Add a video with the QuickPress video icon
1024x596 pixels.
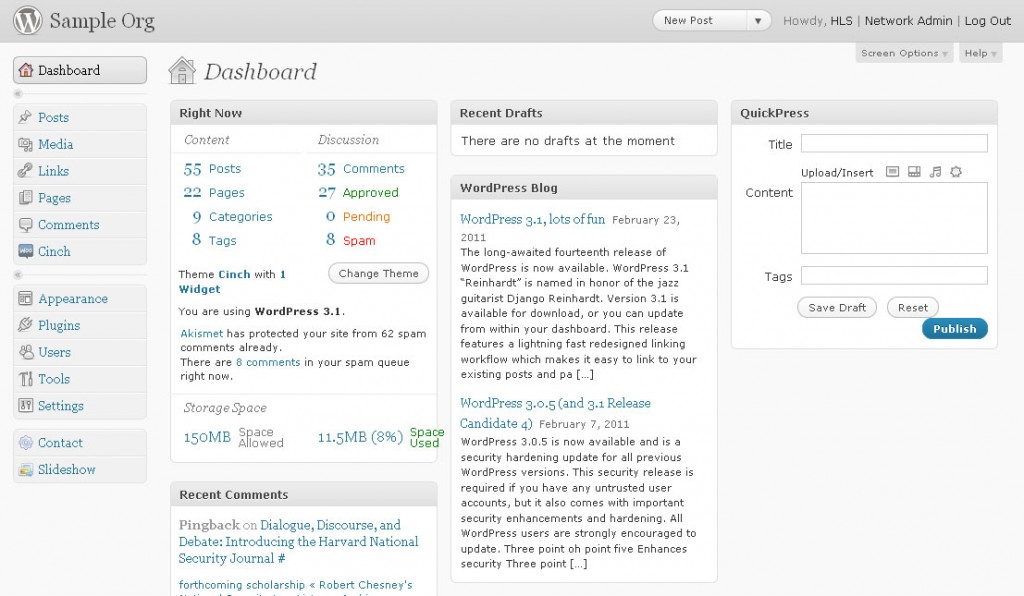tap(914, 172)
